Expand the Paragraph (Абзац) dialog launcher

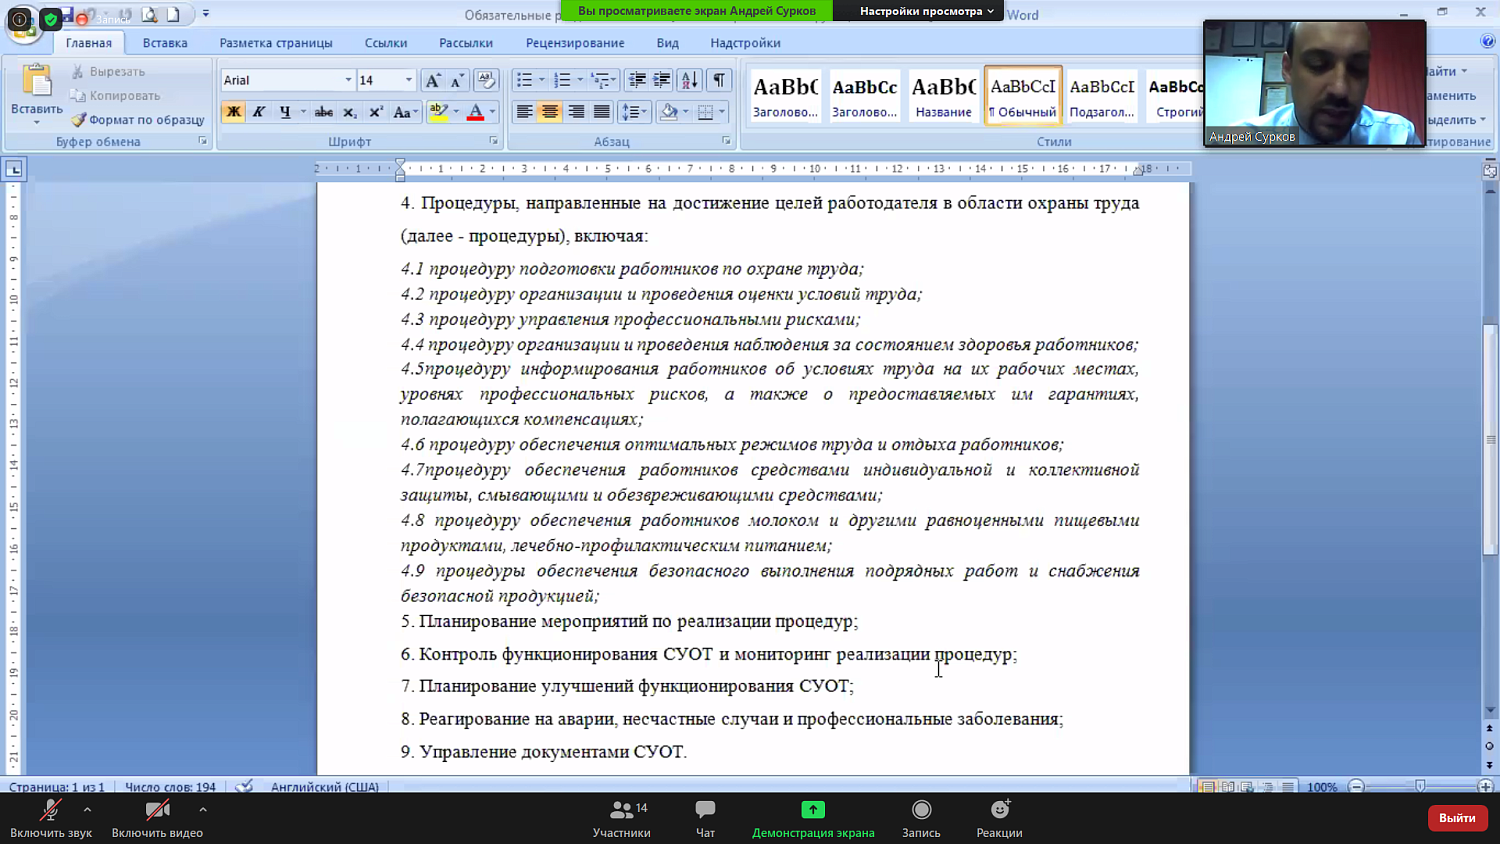click(726, 141)
